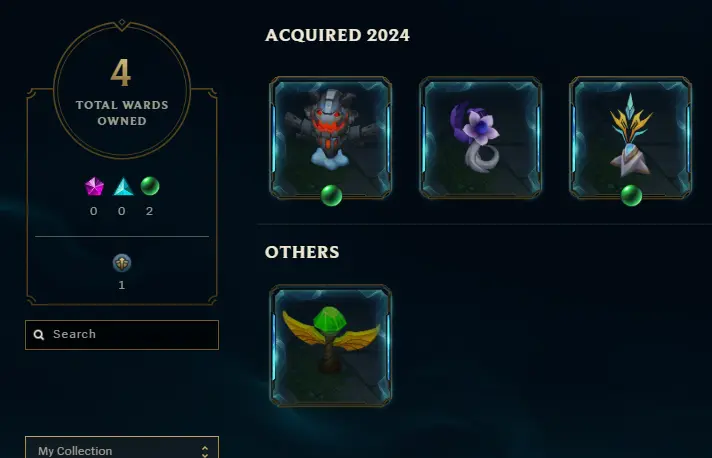Click the magnifying glass search icon
The image size is (712, 458).
point(39,335)
